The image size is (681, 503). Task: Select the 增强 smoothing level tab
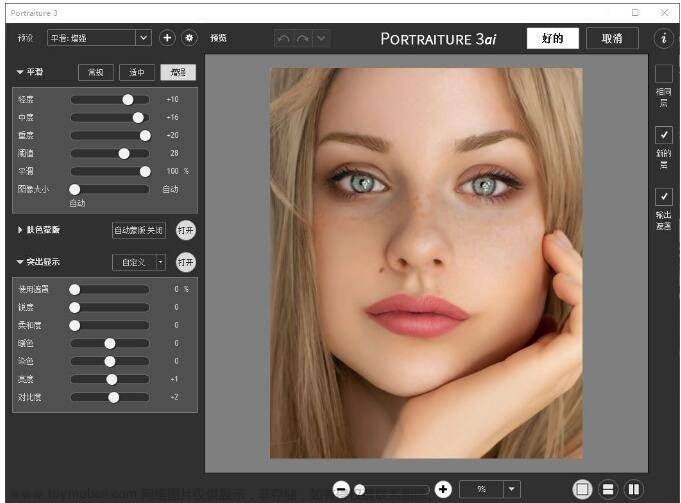178,73
